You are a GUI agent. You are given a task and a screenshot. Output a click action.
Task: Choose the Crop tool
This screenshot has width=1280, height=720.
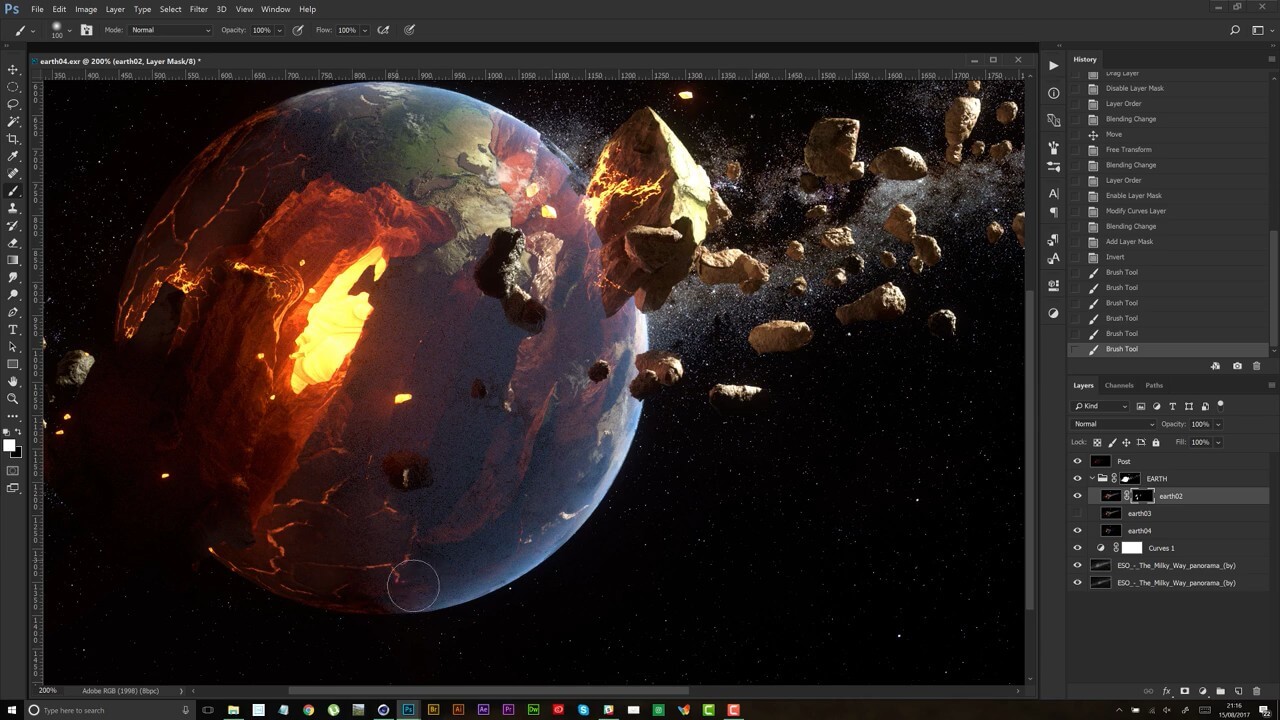(13, 139)
